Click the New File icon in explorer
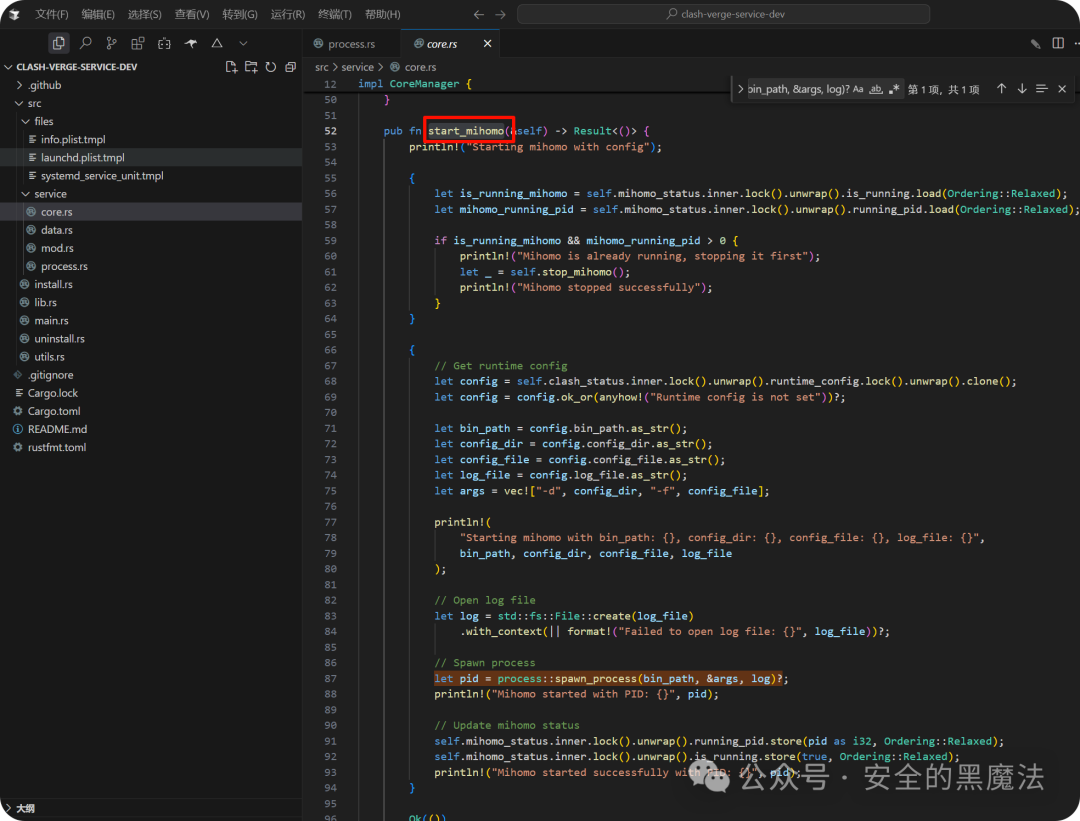This screenshot has height=821, width=1080. 231,67
